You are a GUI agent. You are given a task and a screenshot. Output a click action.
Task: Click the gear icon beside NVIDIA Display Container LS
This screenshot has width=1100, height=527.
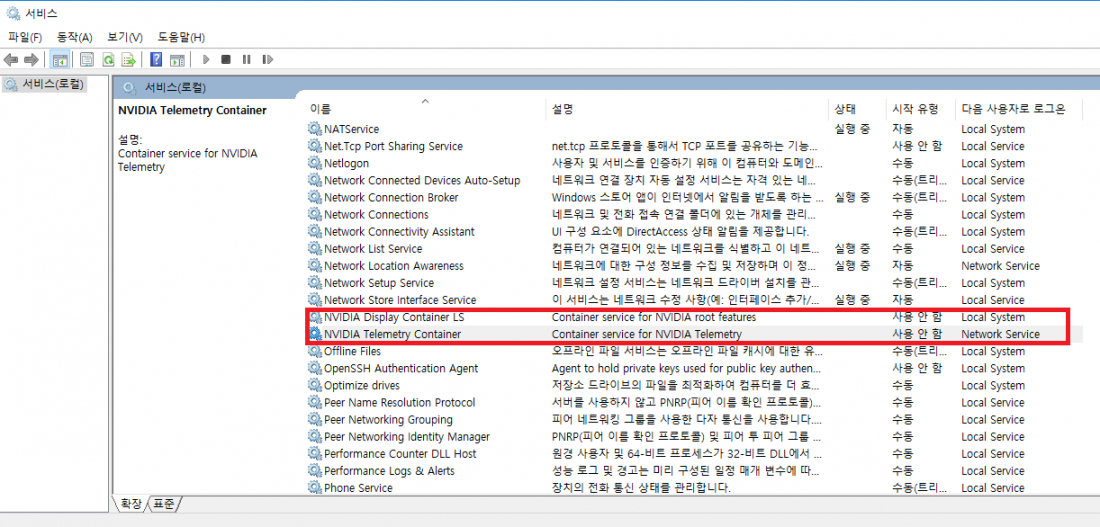[315, 317]
